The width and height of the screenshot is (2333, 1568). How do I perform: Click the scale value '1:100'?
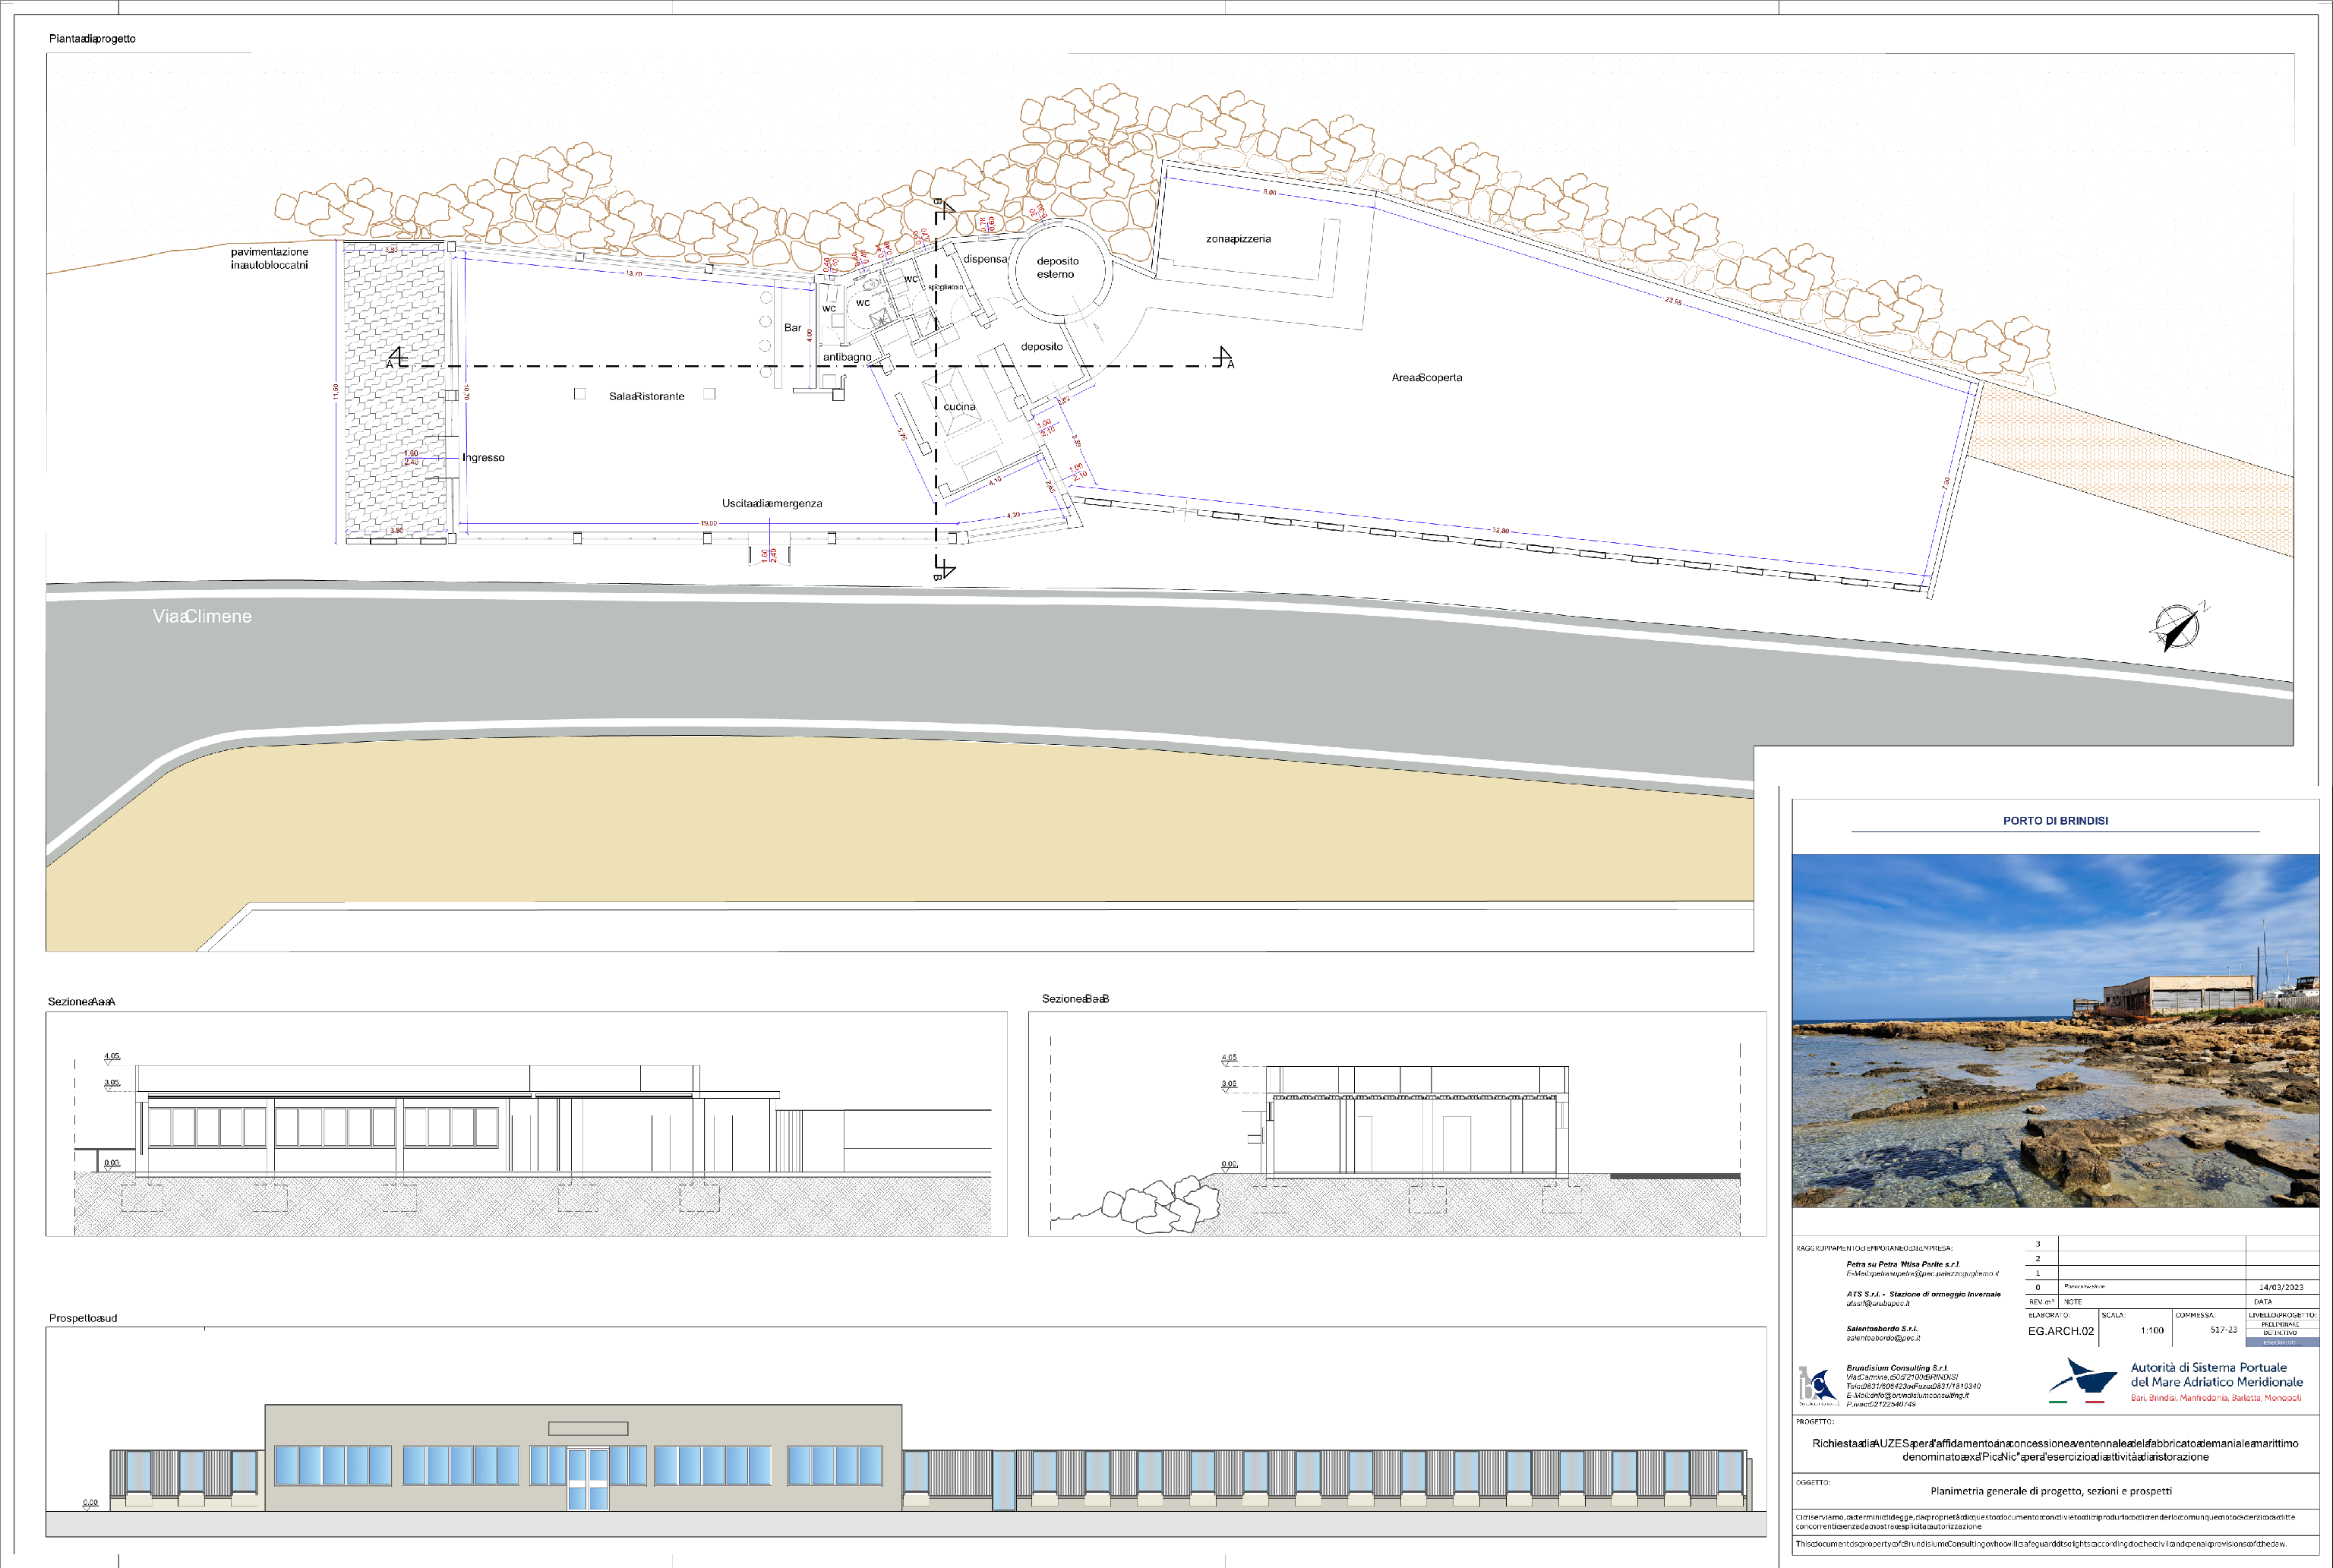pyautogui.click(x=2152, y=1331)
